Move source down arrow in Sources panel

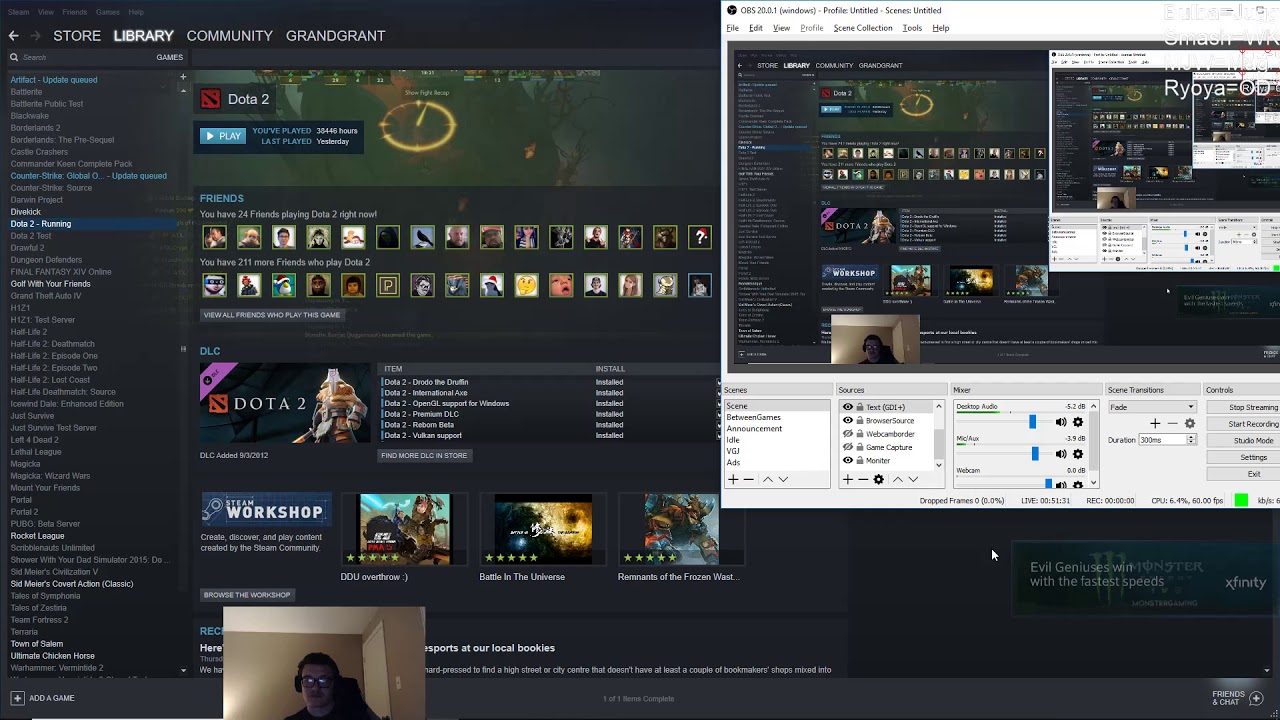(x=913, y=480)
